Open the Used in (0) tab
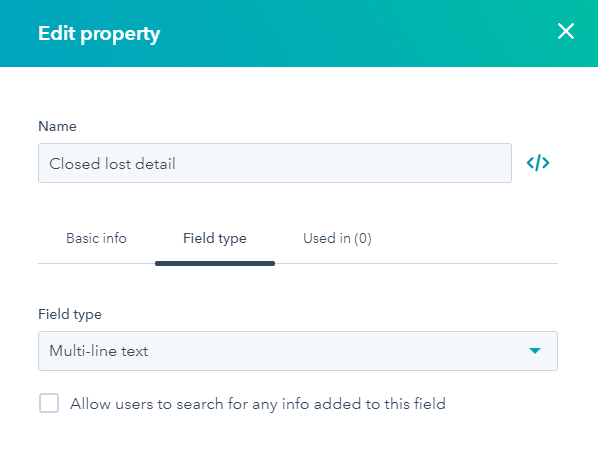 [337, 238]
